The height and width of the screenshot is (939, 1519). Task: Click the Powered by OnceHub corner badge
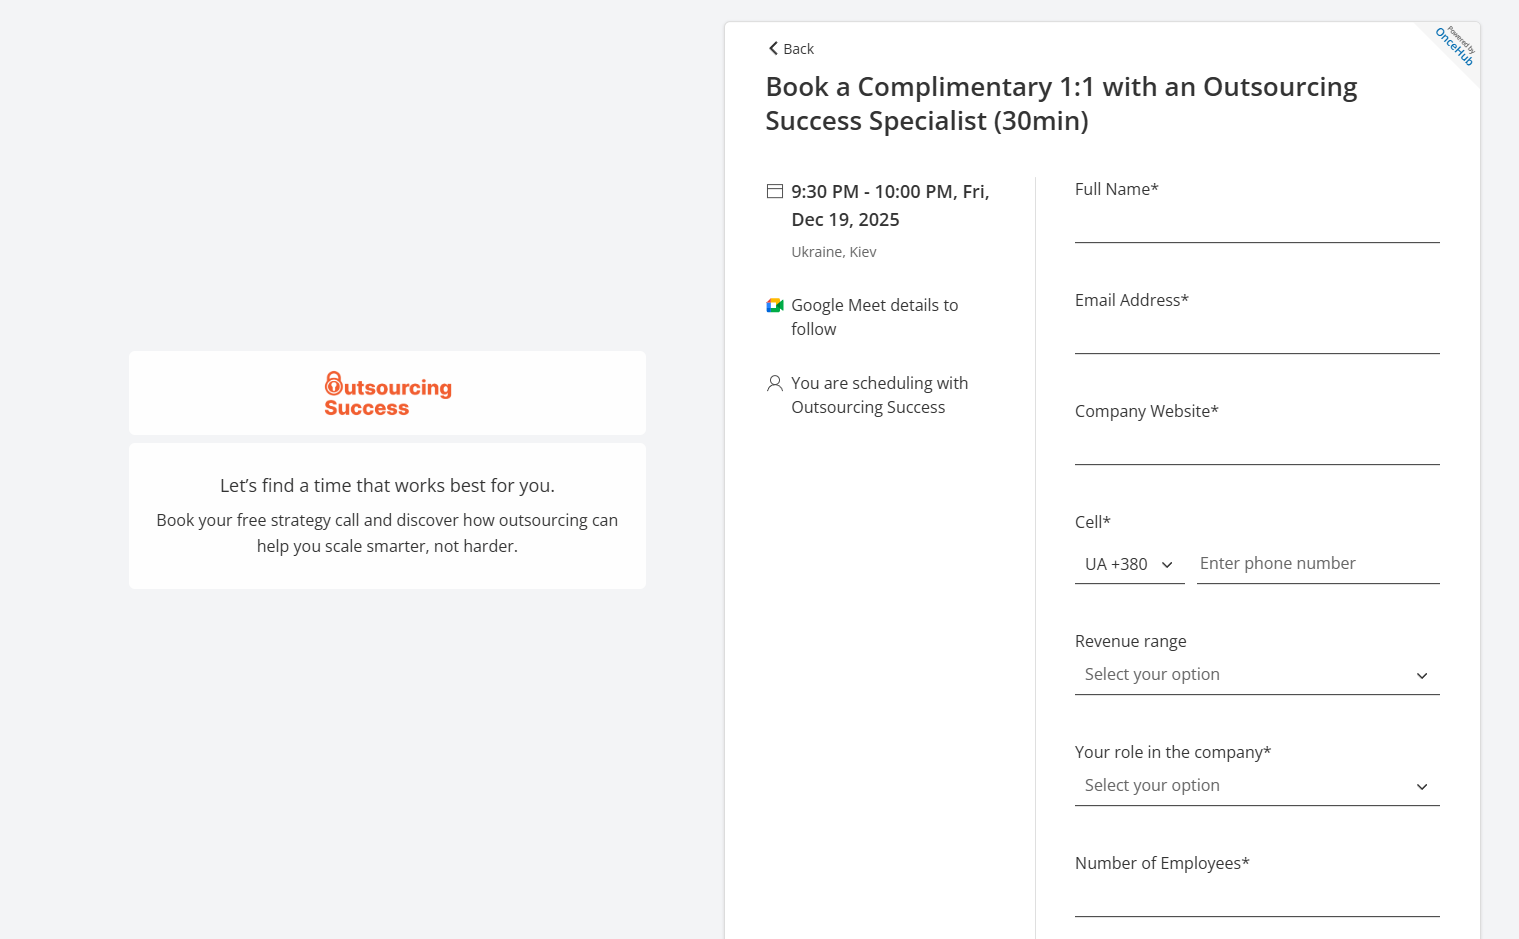[1455, 46]
